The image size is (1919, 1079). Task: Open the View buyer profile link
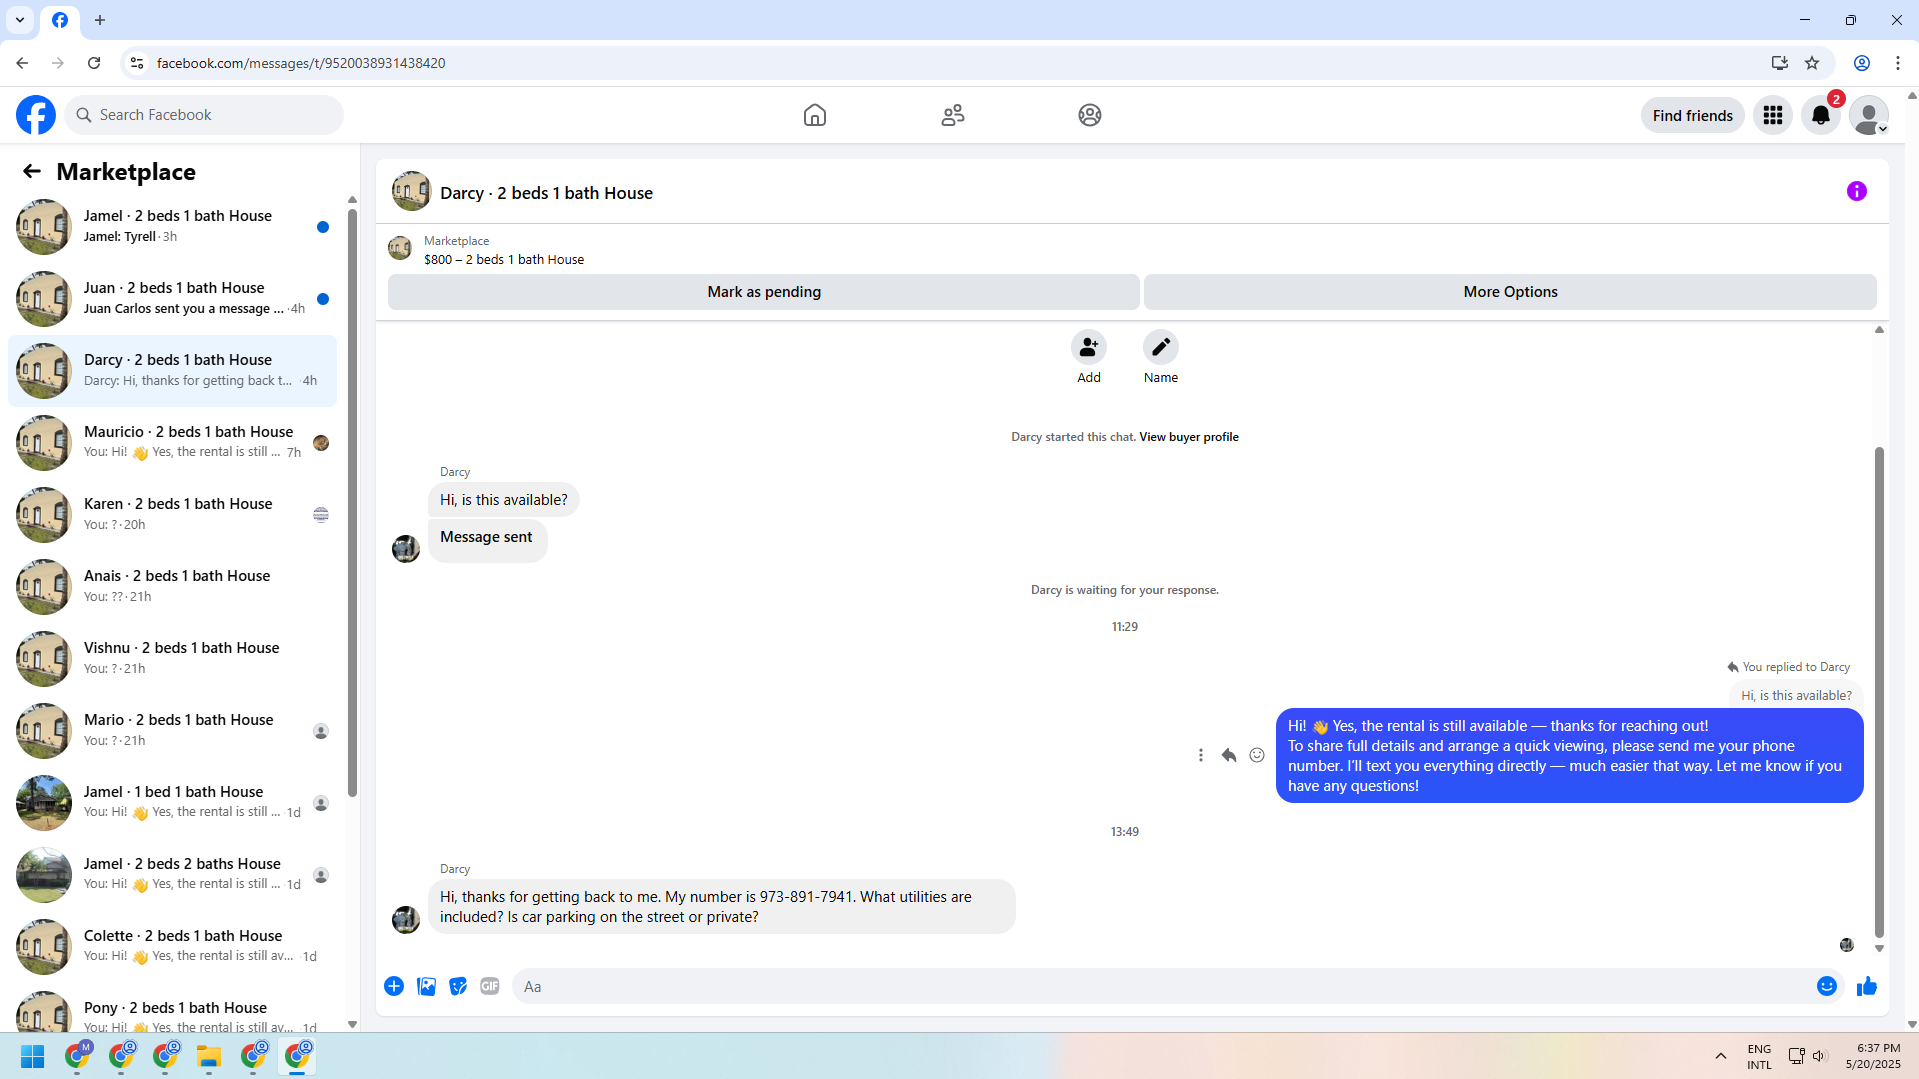[x=1189, y=437]
